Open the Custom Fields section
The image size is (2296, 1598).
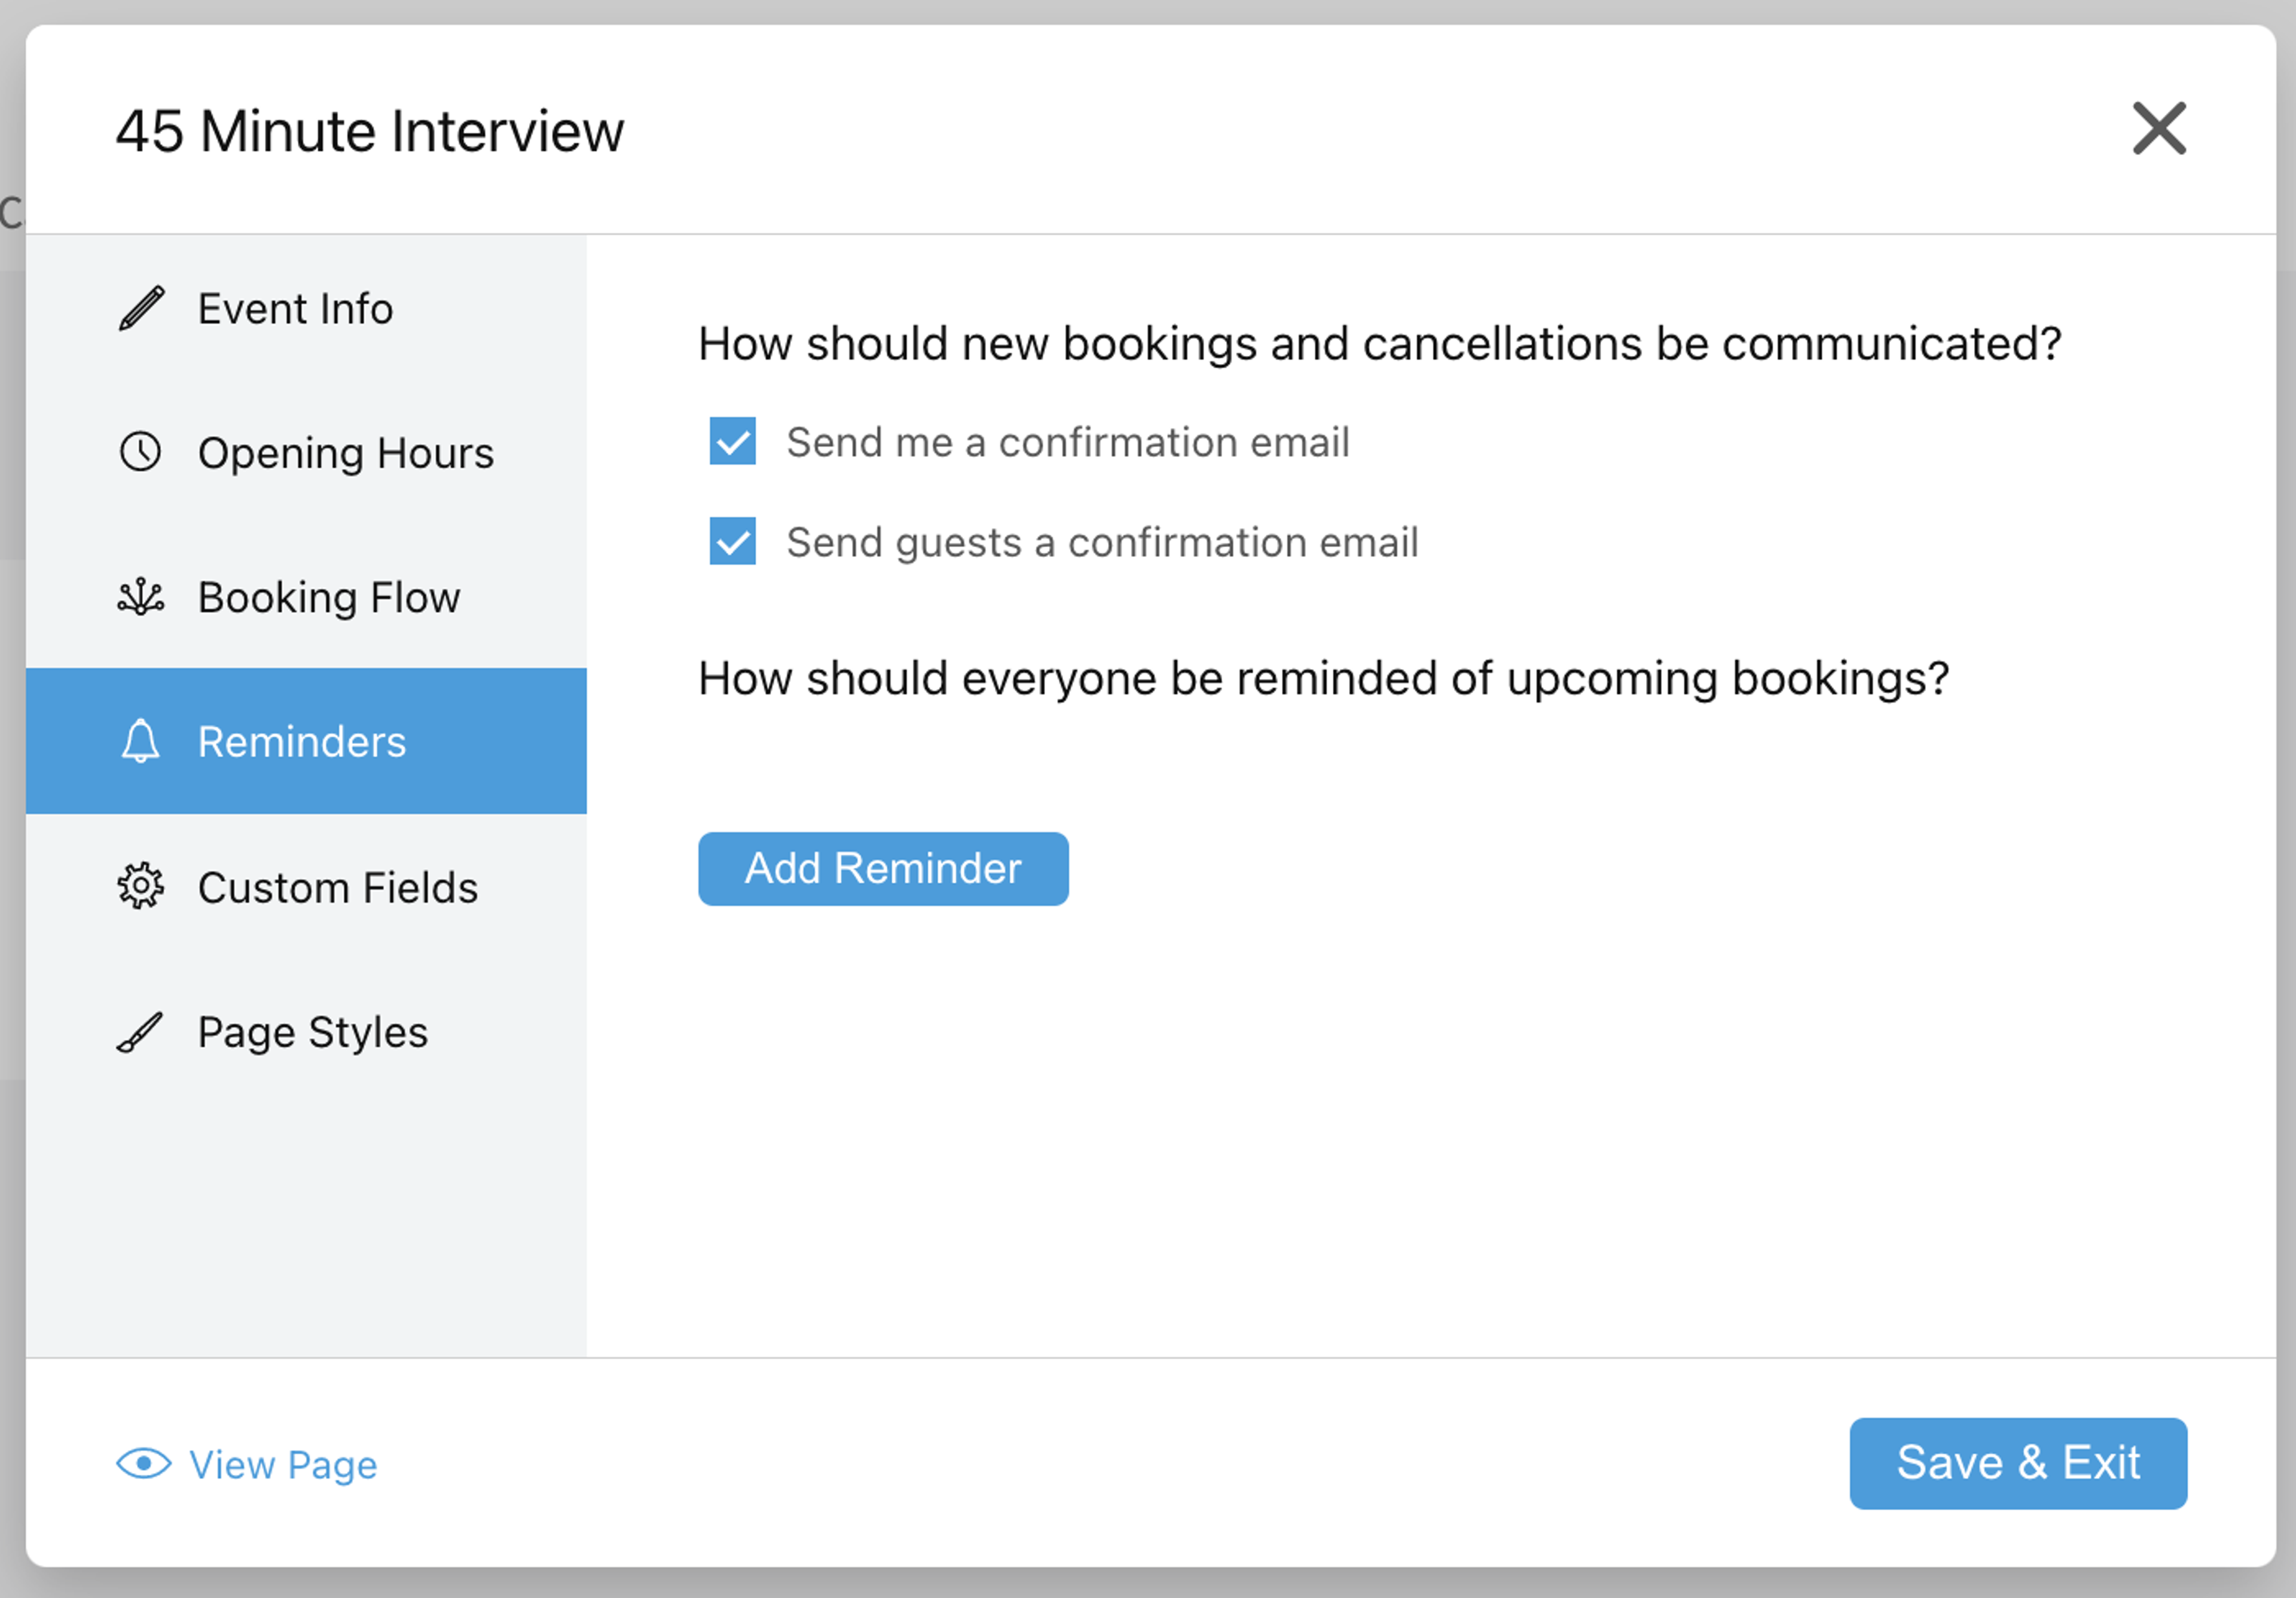coord(306,886)
